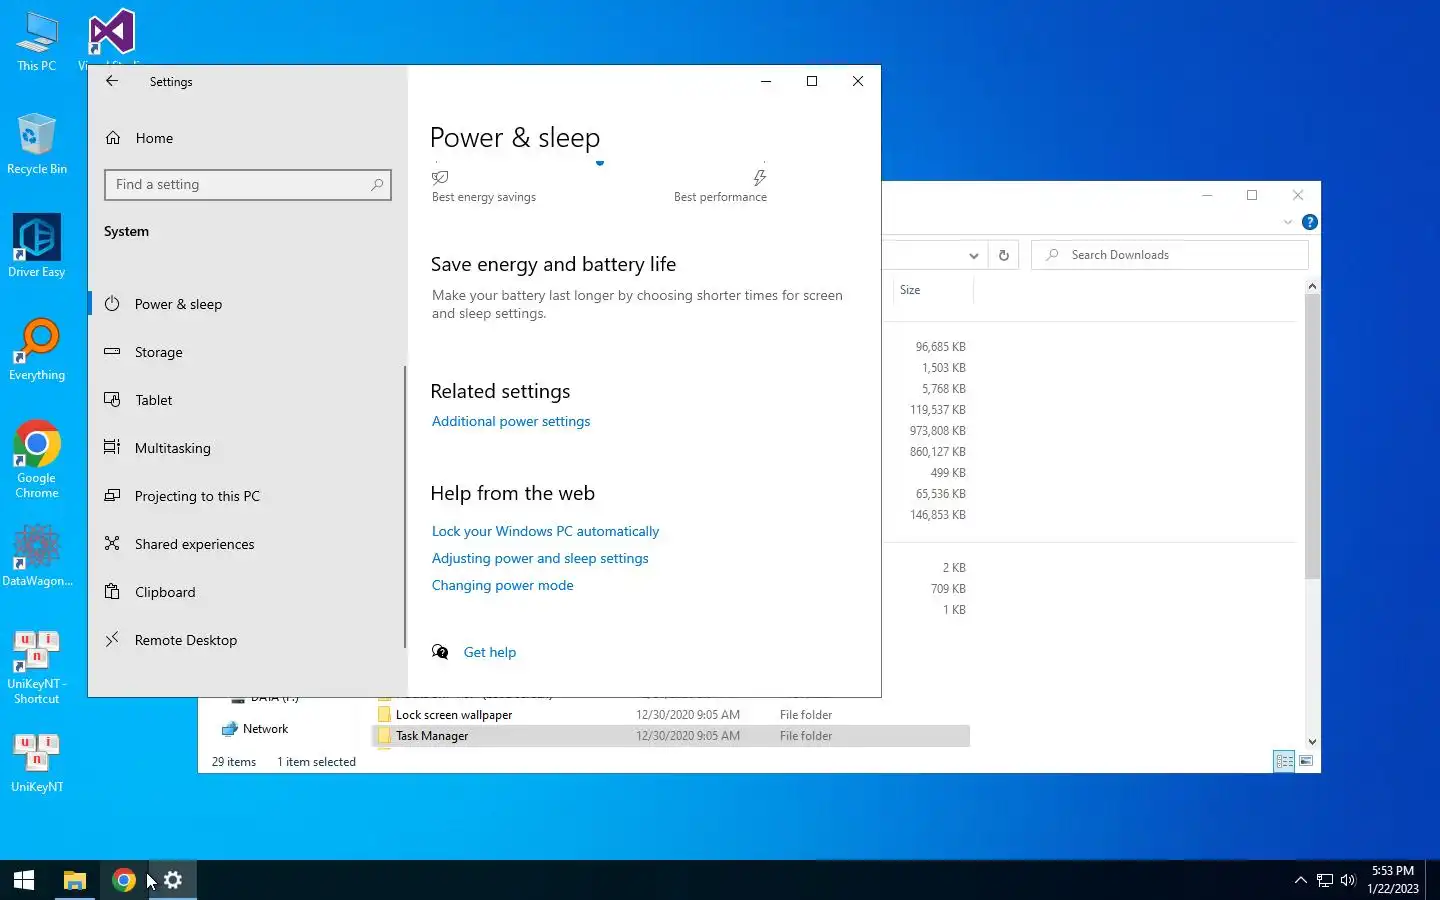
Task: Click the Explorer scroll down arrow
Action: [1312, 742]
